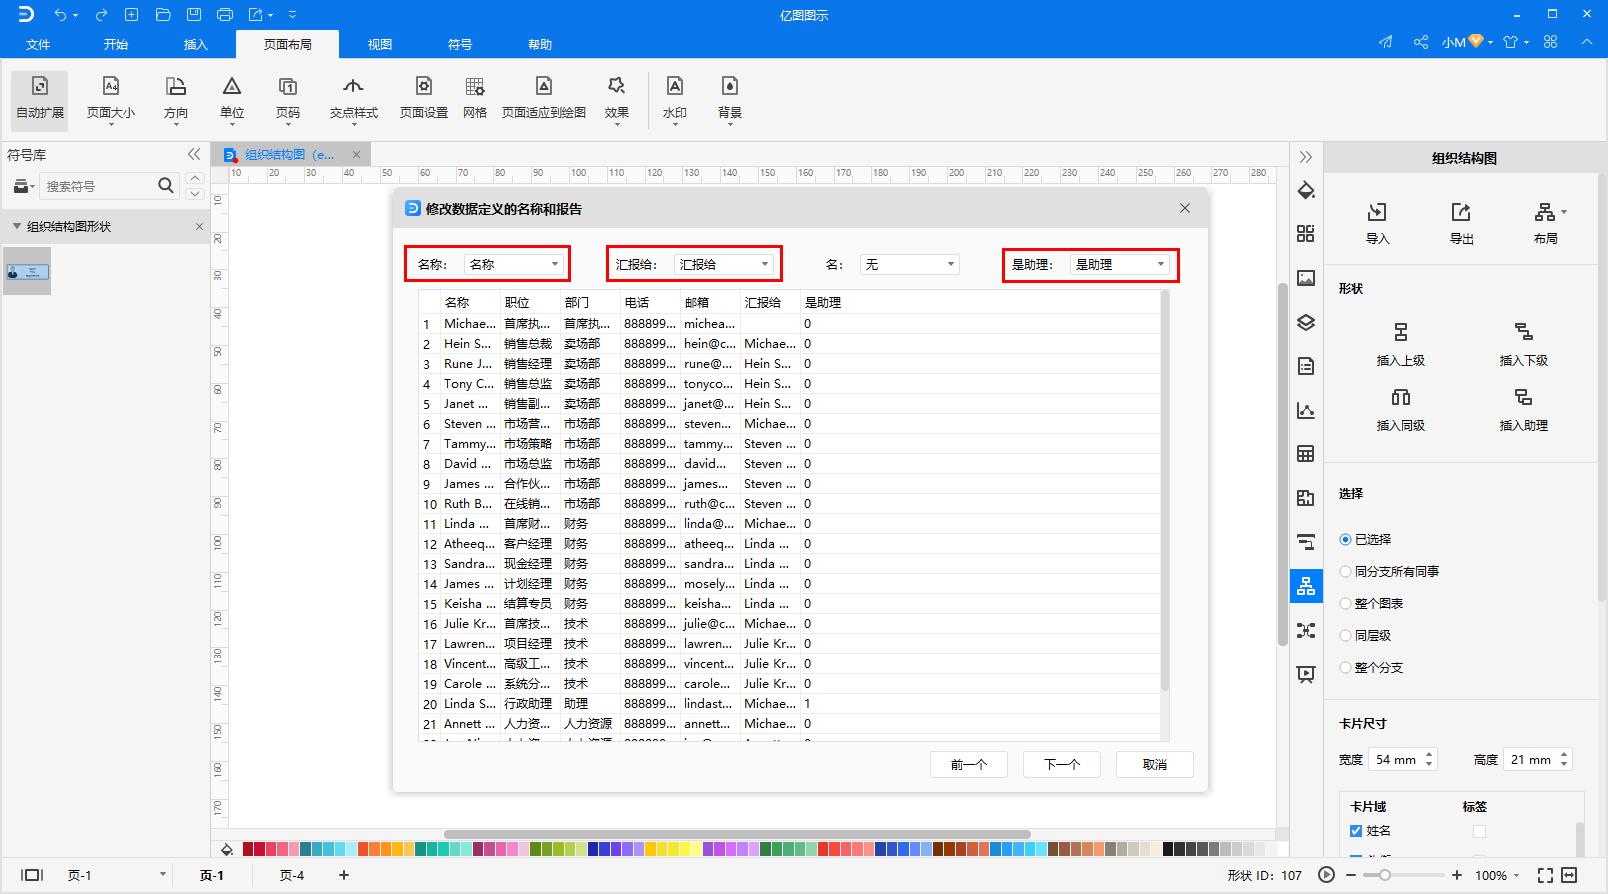Click 插入下级 insert subordinate
The height and width of the screenshot is (894, 1608).
click(1524, 344)
